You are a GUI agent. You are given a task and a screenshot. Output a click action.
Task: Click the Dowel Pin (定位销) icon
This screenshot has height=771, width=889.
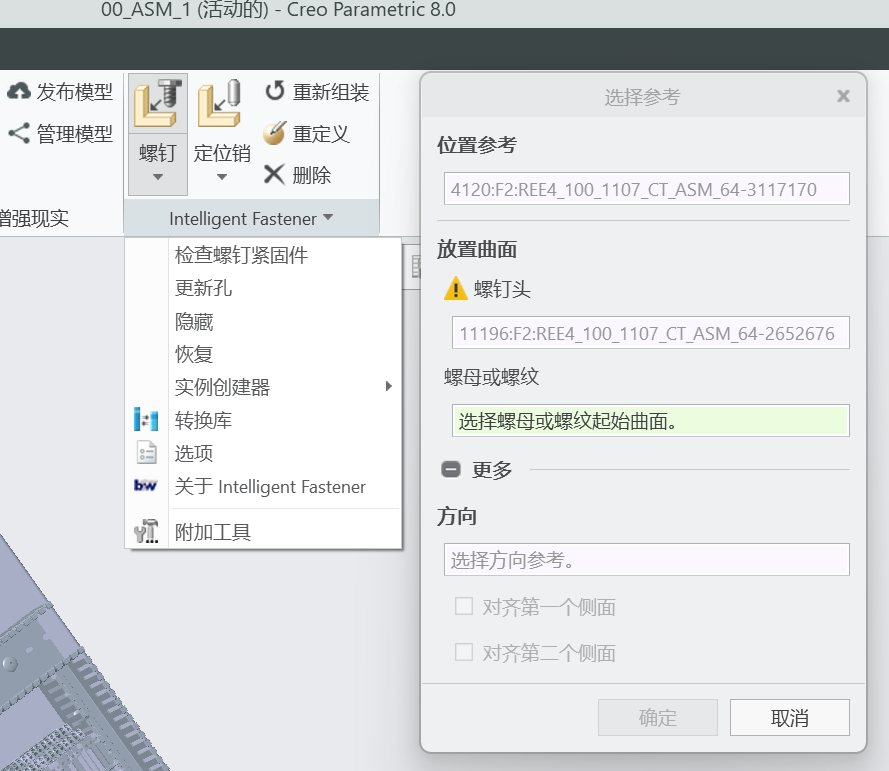pos(221,103)
